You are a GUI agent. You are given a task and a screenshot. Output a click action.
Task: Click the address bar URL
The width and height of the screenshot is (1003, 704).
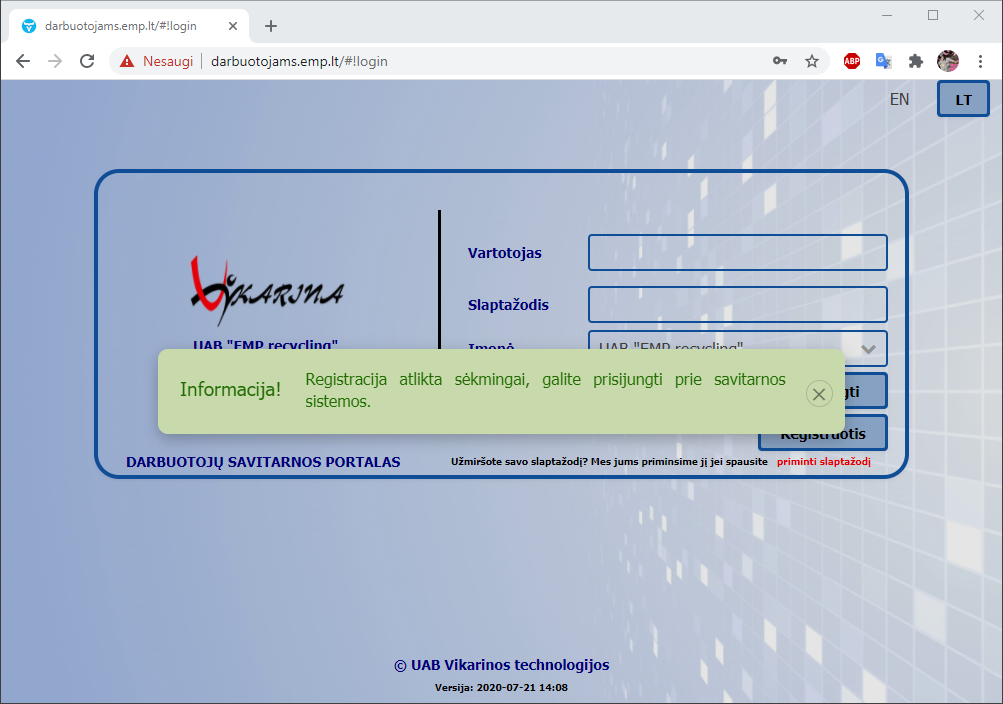tap(299, 61)
